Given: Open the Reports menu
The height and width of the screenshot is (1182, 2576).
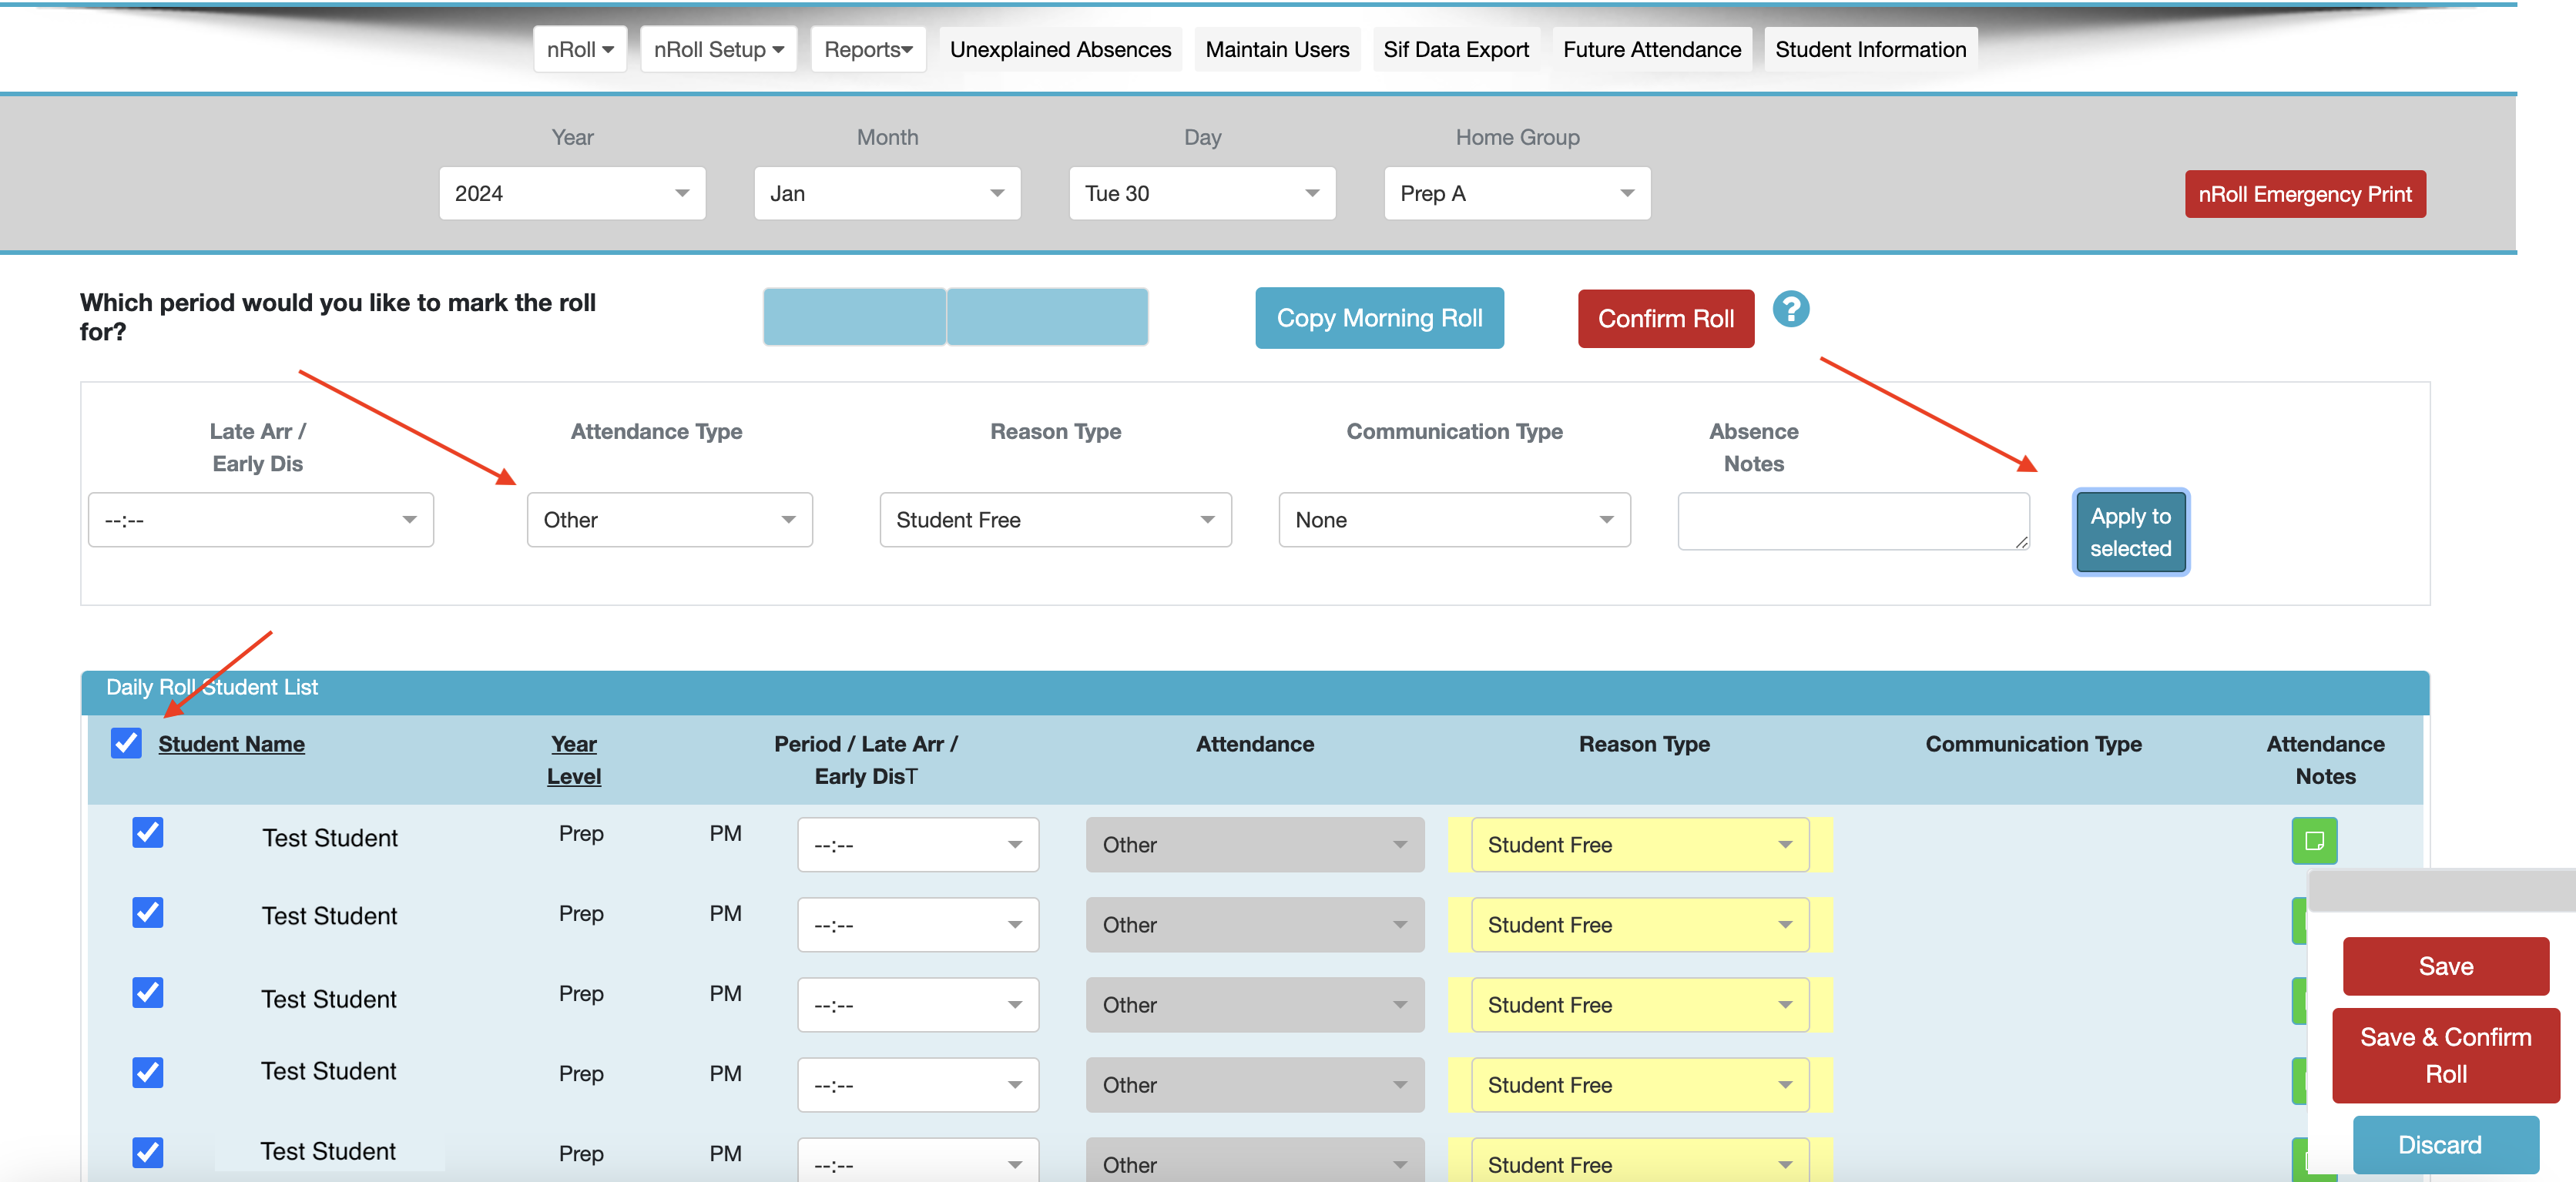Looking at the screenshot, I should coord(867,49).
